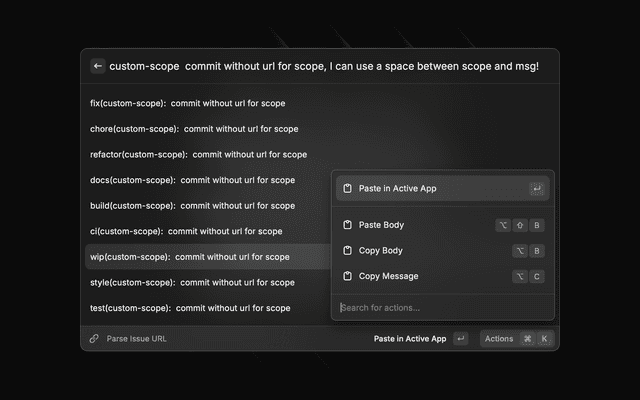Click the K key icon beside Actions

(x=545, y=339)
